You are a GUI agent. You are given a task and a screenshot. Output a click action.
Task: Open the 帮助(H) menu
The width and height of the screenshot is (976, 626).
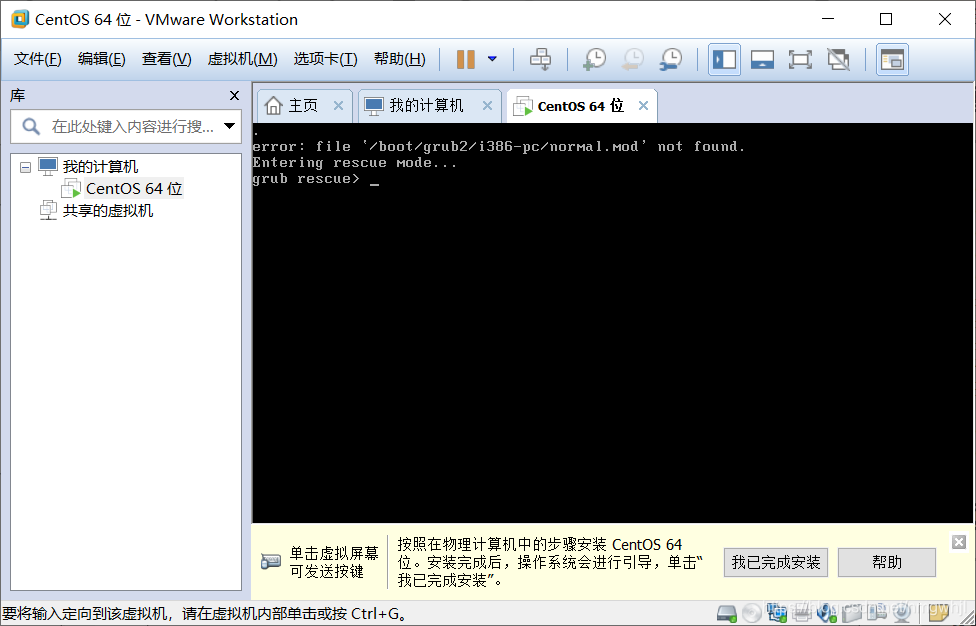400,59
